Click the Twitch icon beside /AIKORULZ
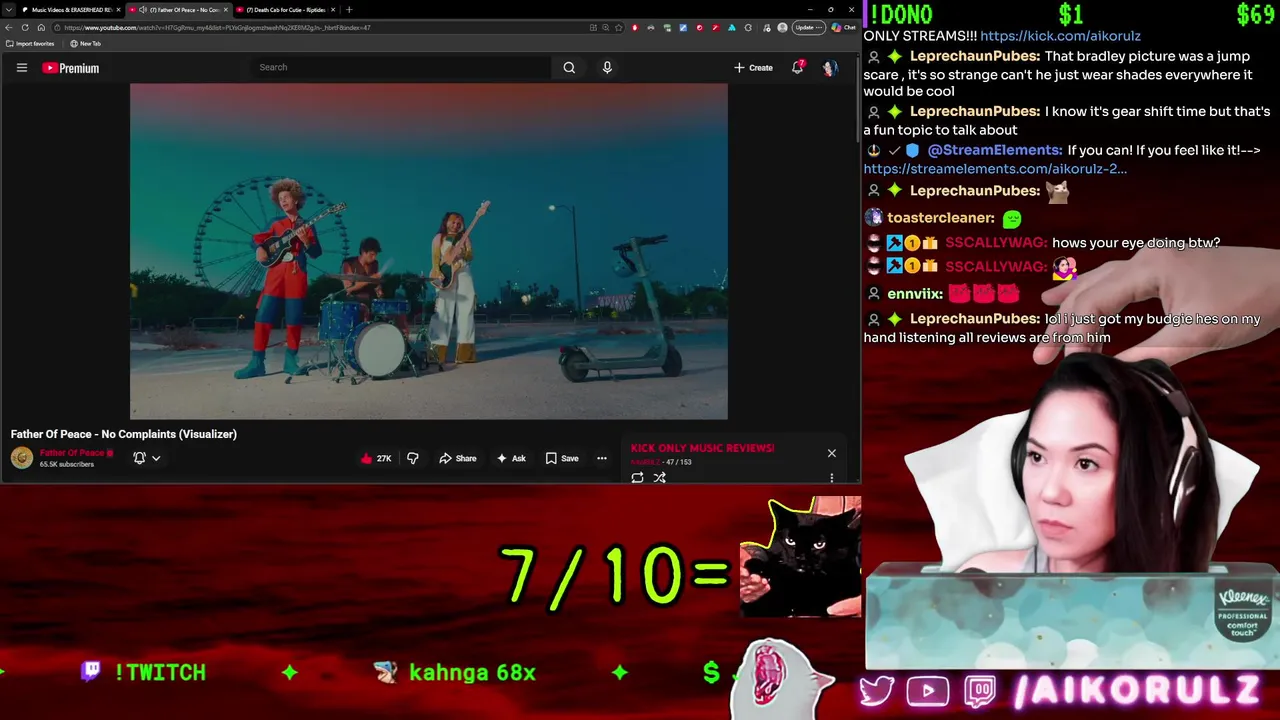Viewport: 1280px width, 720px height. (x=981, y=691)
